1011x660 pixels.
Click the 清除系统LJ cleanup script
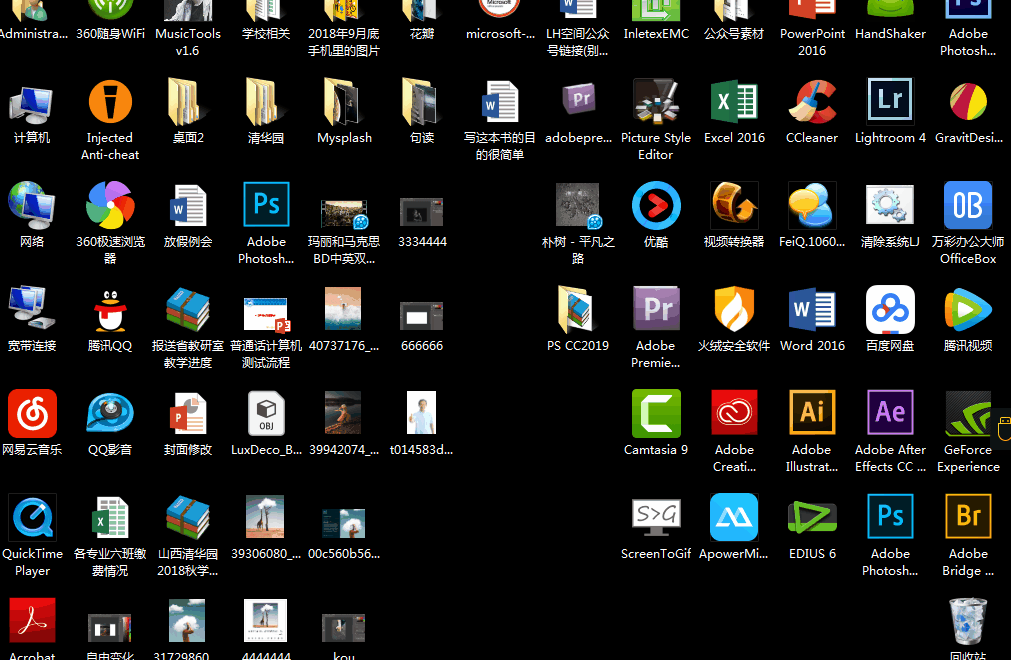[890, 206]
